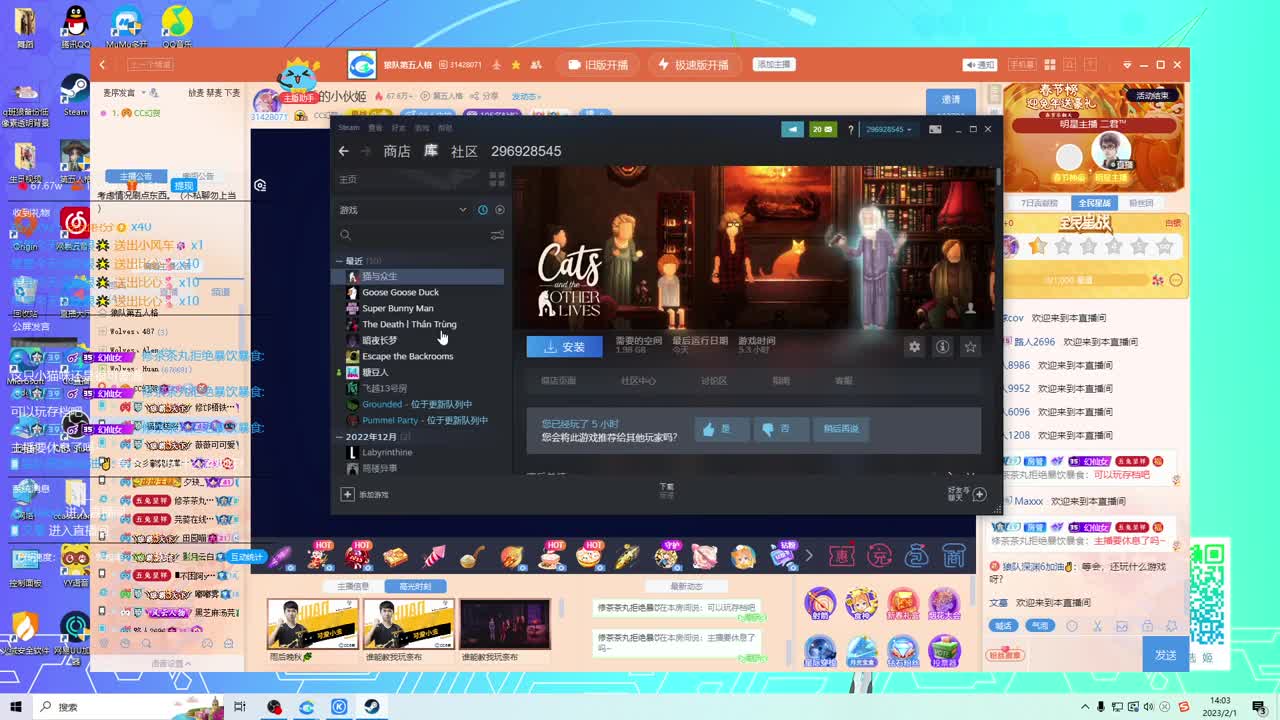Open the 库 (Library) tab in Steam
Viewport: 1280px width, 720px height.
(431, 151)
